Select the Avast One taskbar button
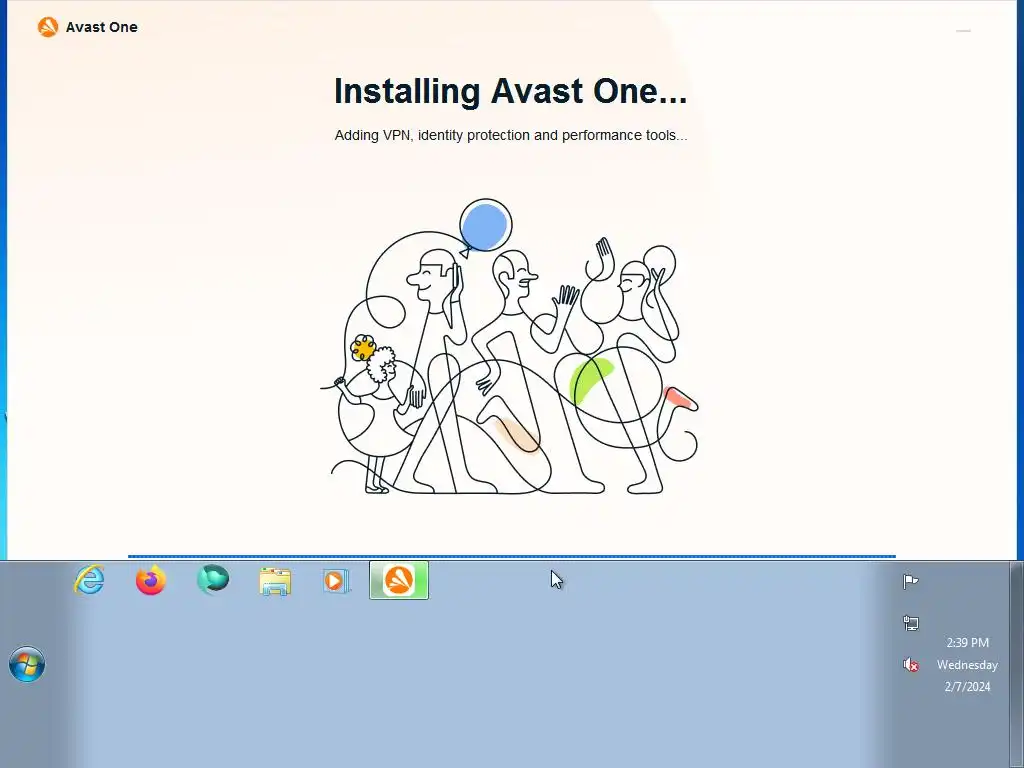 tap(399, 580)
